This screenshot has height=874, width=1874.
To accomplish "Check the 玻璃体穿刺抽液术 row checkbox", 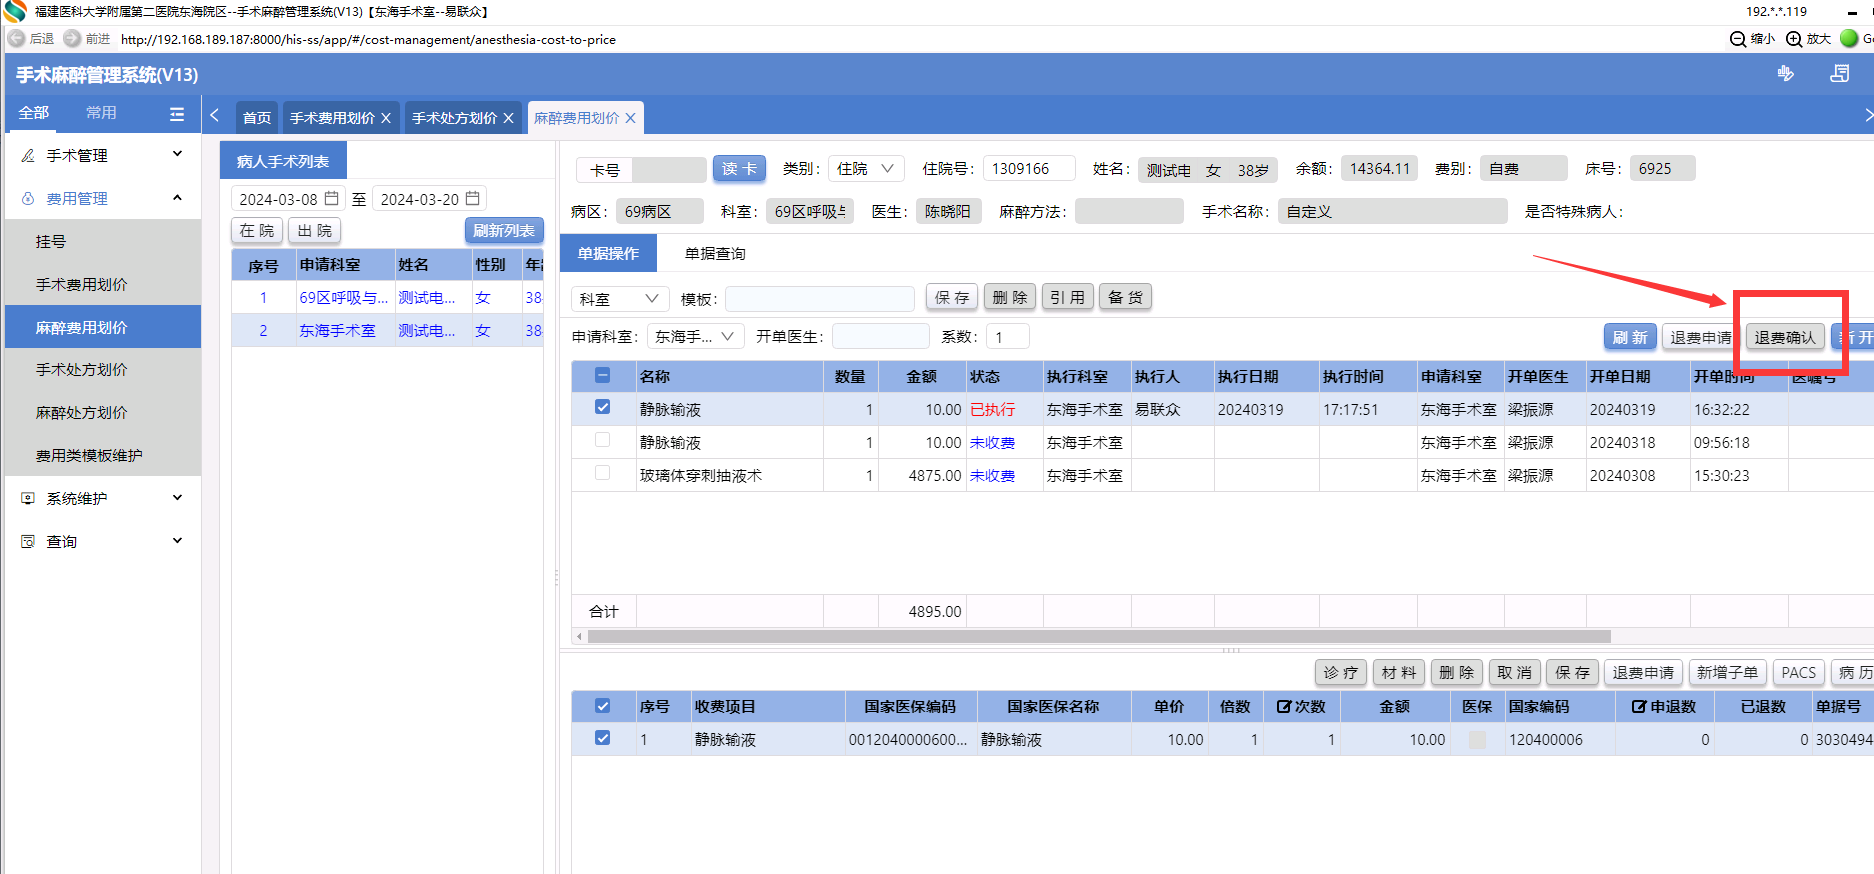I will 602,473.
